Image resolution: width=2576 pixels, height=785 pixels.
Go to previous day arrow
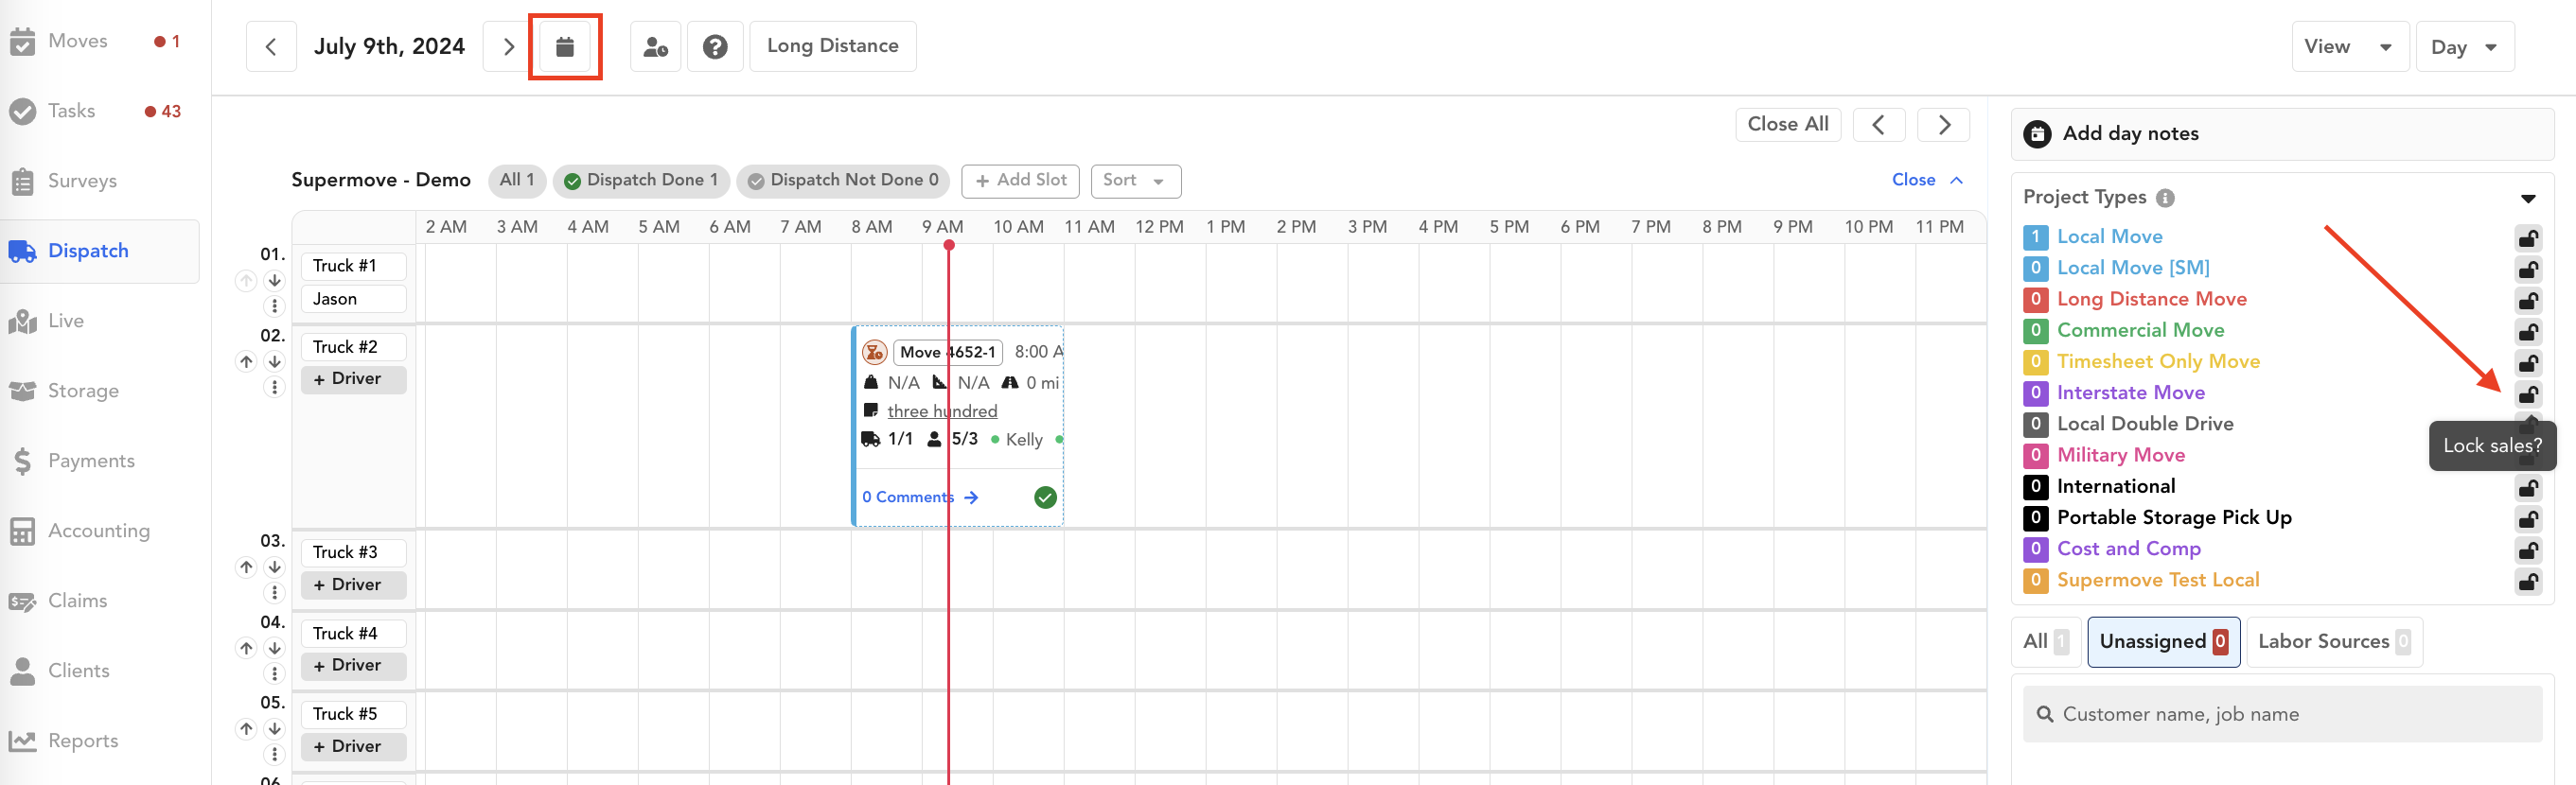coord(271,47)
